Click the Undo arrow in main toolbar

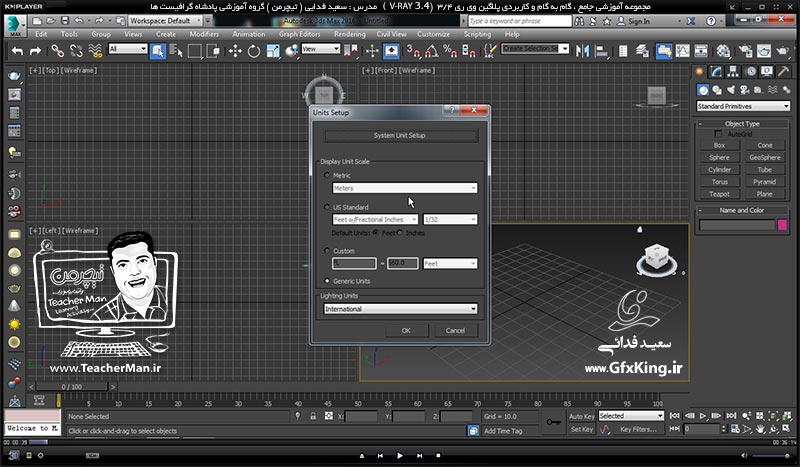click(x=17, y=51)
